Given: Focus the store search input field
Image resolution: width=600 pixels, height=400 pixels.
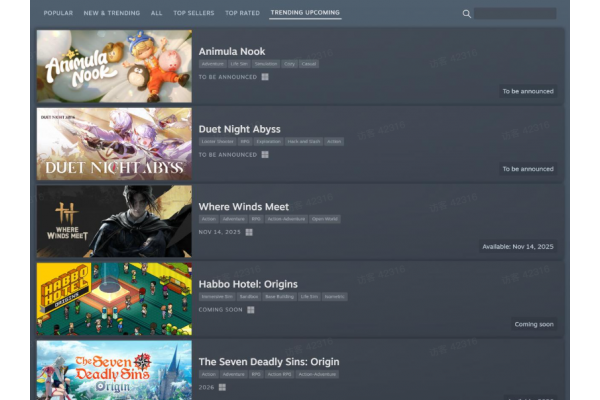Looking at the screenshot, I should (515, 14).
